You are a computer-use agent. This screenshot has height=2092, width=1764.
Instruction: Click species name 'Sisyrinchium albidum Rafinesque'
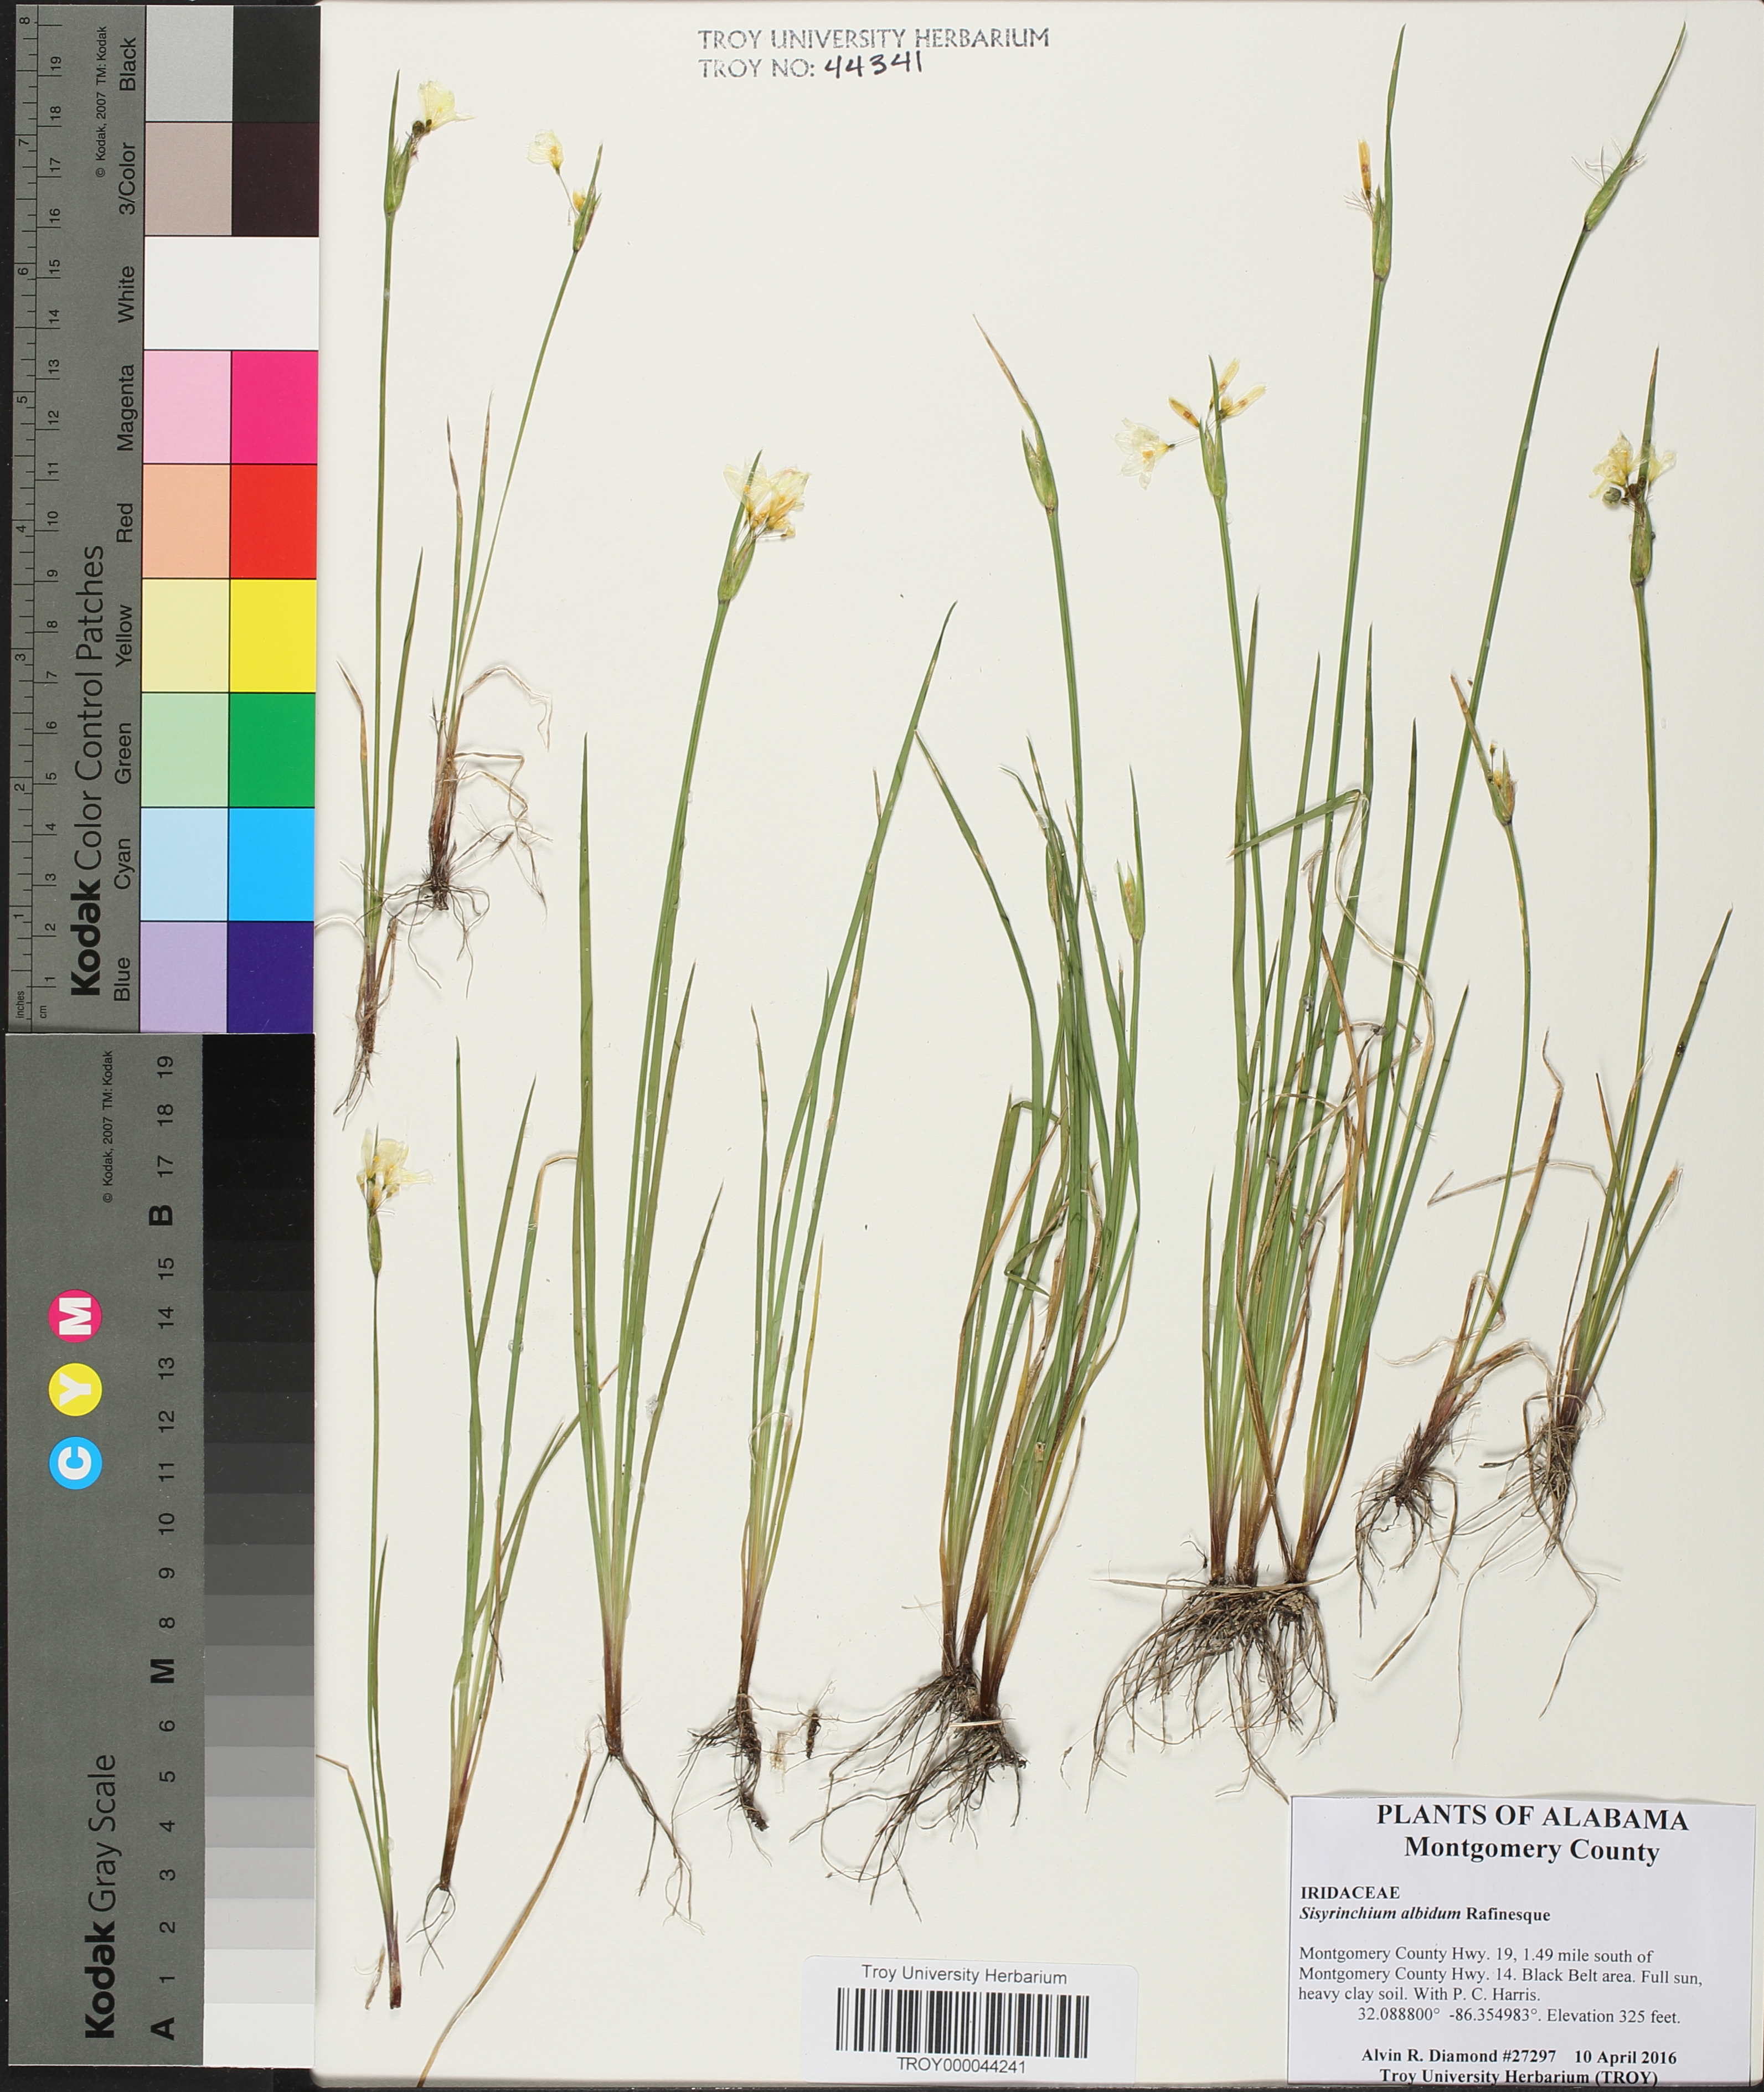[1424, 1914]
